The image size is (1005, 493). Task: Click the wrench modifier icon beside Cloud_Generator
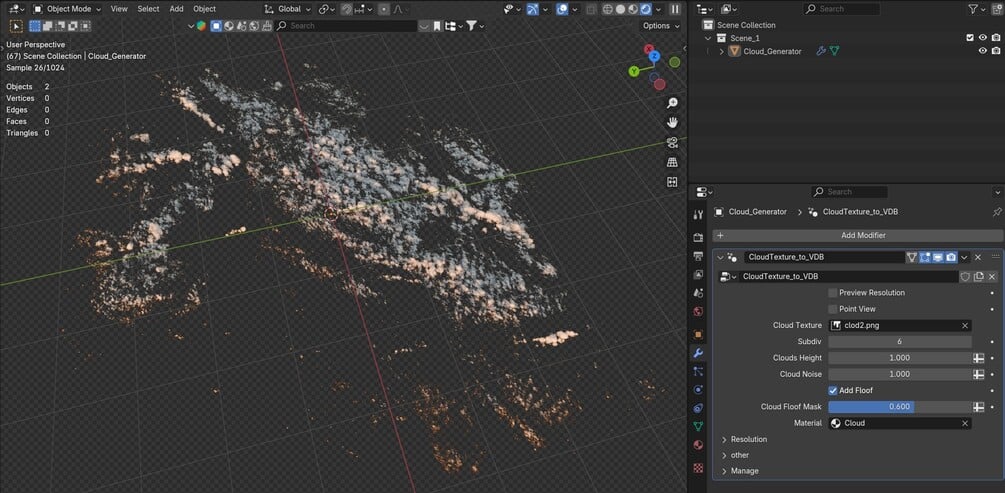821,51
